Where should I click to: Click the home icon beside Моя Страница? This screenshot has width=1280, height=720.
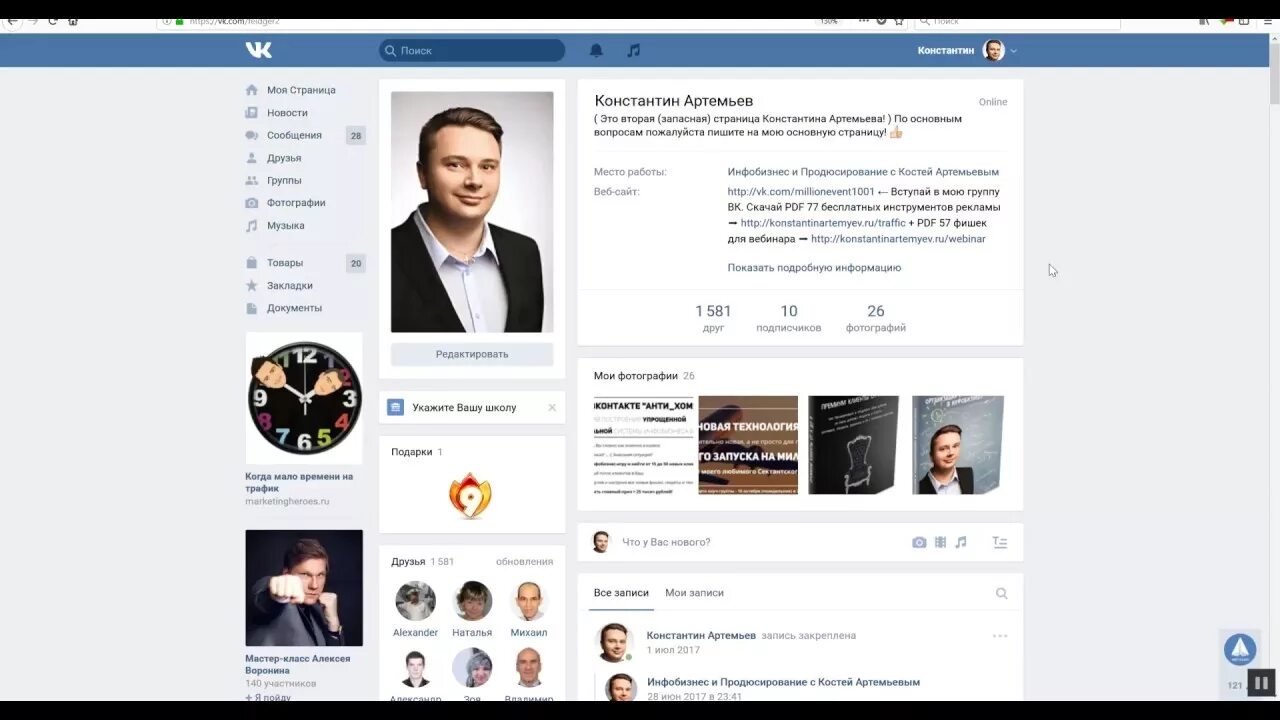tap(252, 90)
